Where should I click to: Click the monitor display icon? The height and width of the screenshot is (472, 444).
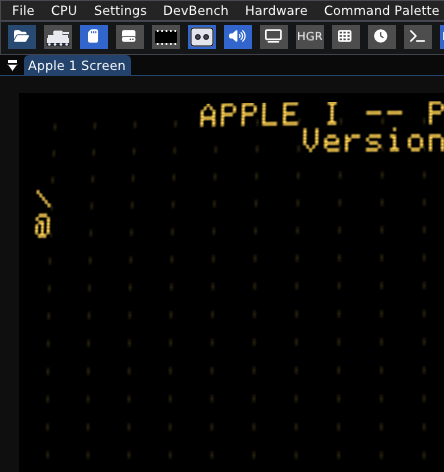(274, 37)
